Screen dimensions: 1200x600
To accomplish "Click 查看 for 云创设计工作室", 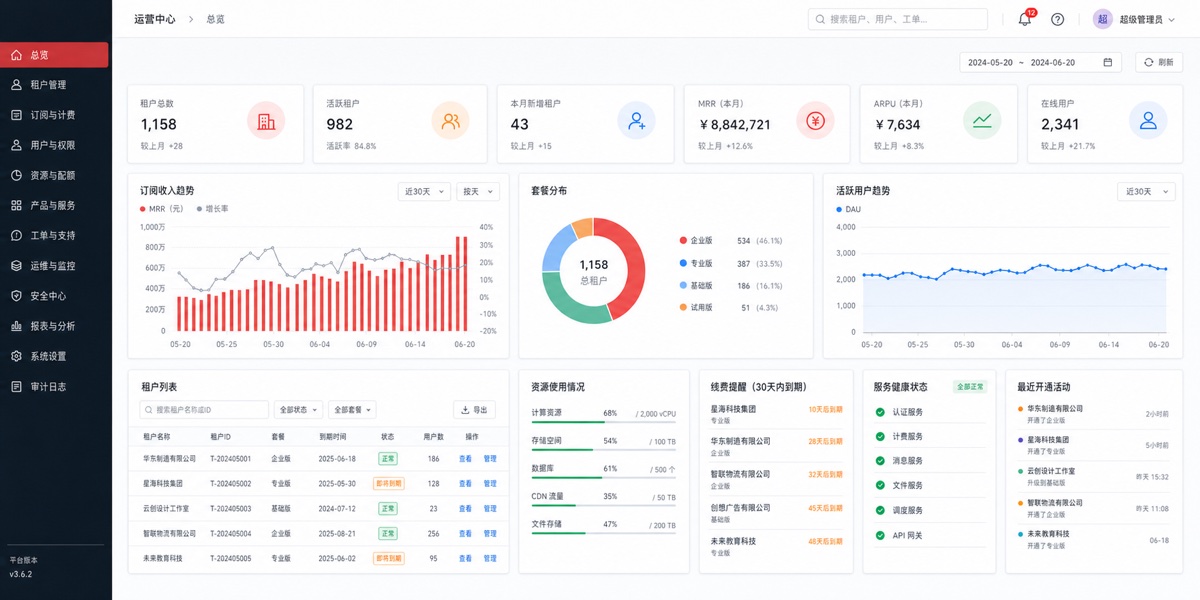I will 465,509.
